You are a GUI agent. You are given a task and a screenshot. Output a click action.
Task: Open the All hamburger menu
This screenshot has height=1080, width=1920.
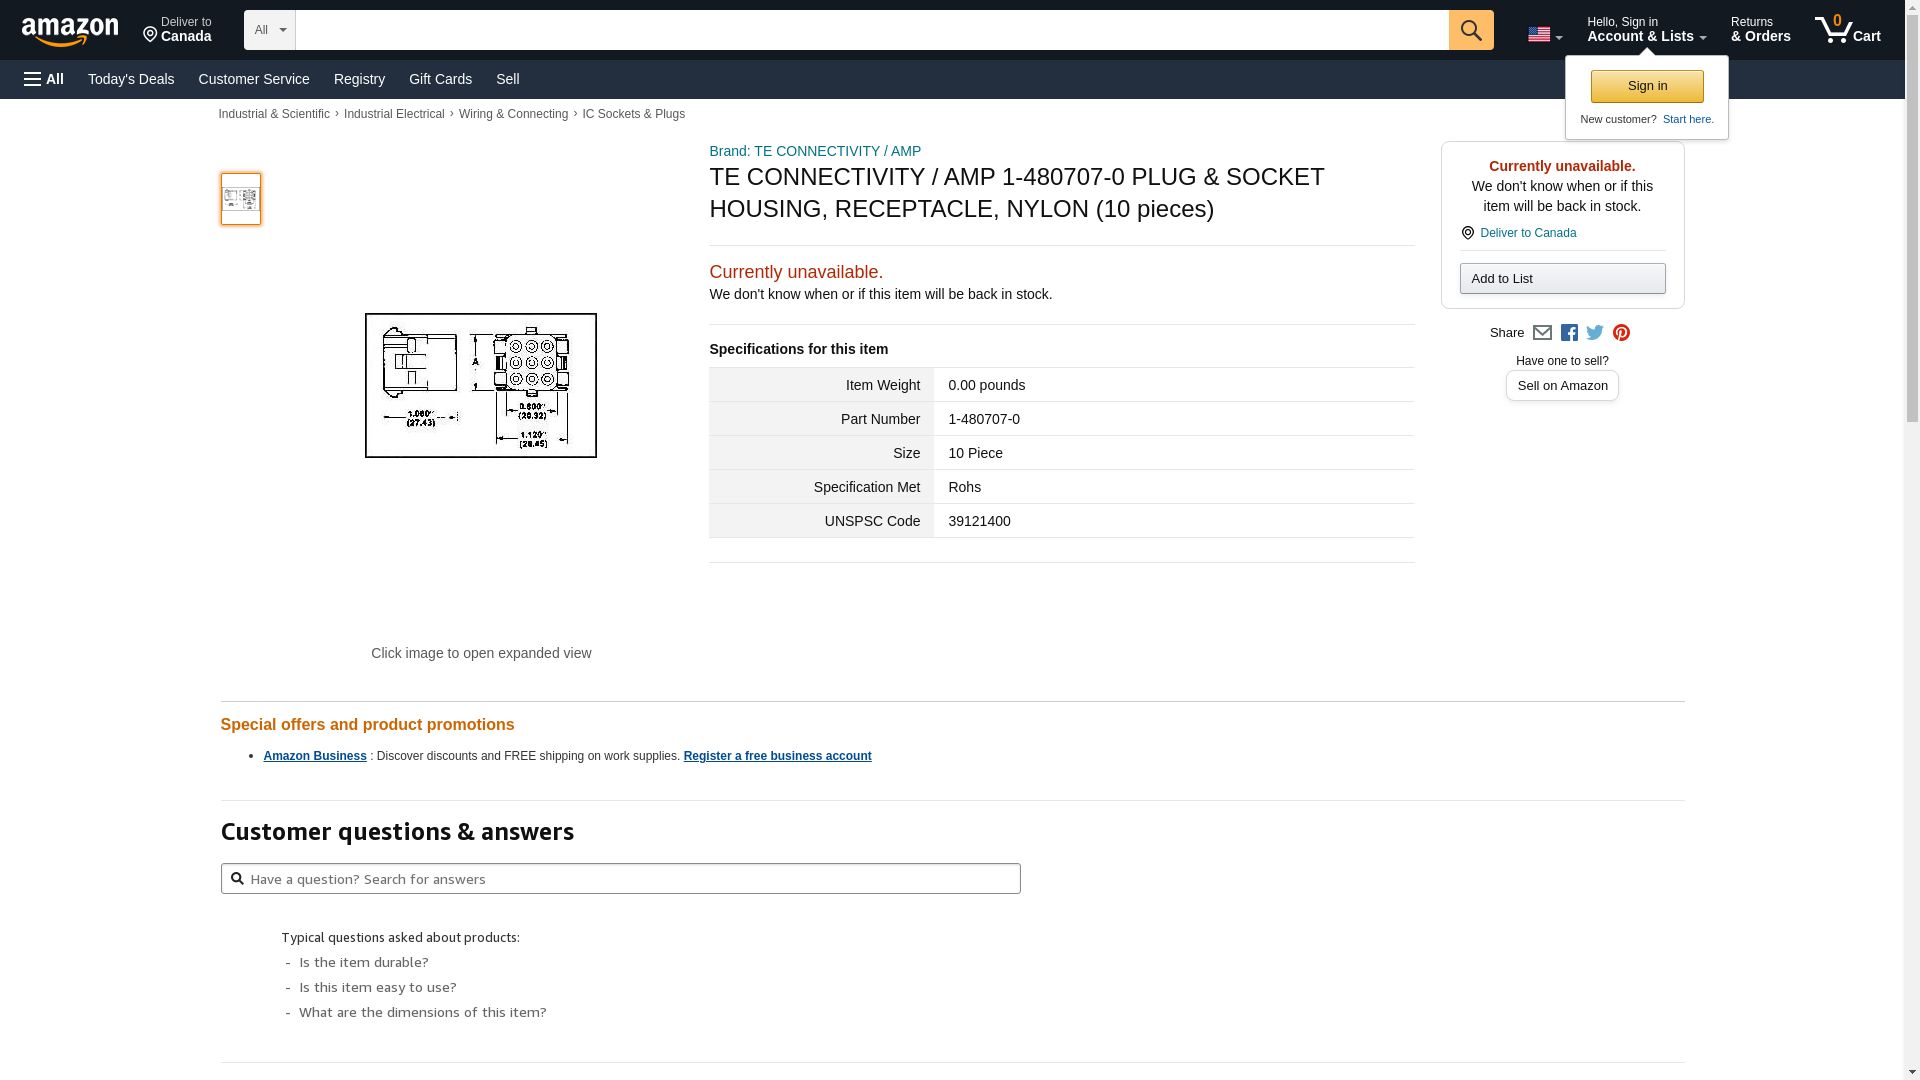44,79
